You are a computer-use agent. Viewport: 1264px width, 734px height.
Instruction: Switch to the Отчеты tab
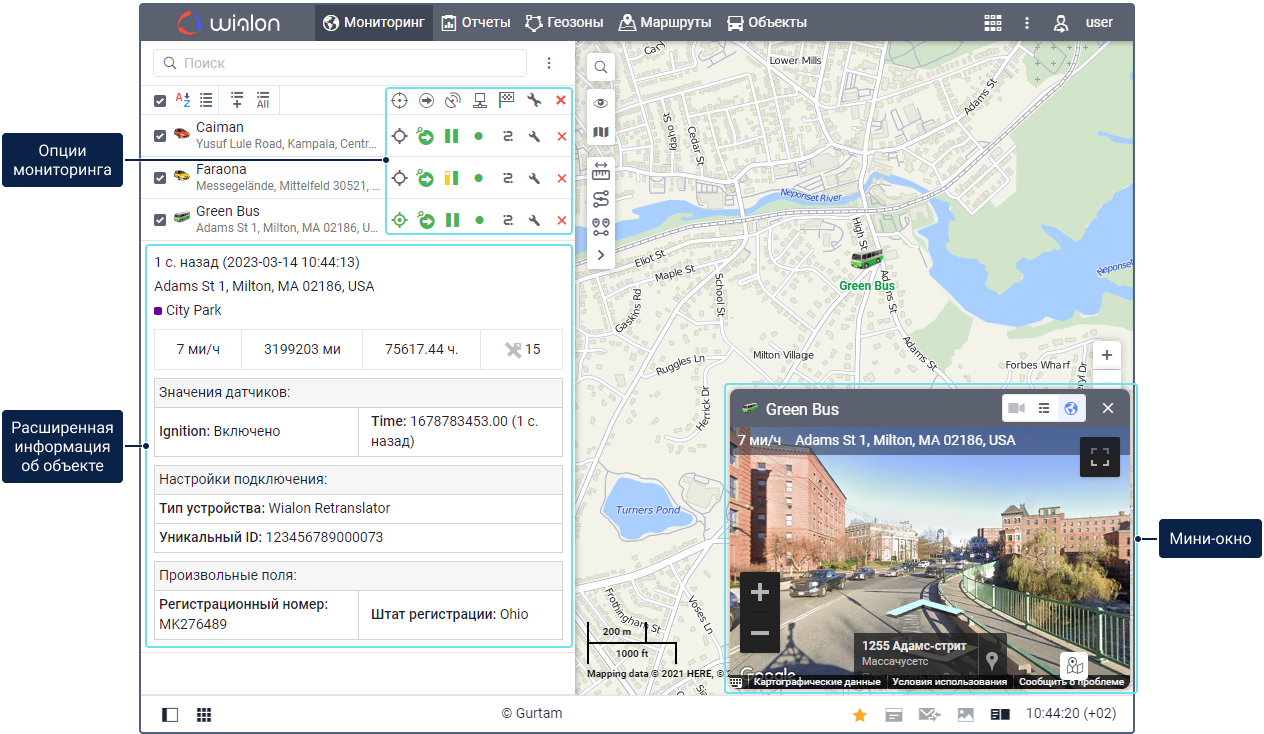pos(476,22)
